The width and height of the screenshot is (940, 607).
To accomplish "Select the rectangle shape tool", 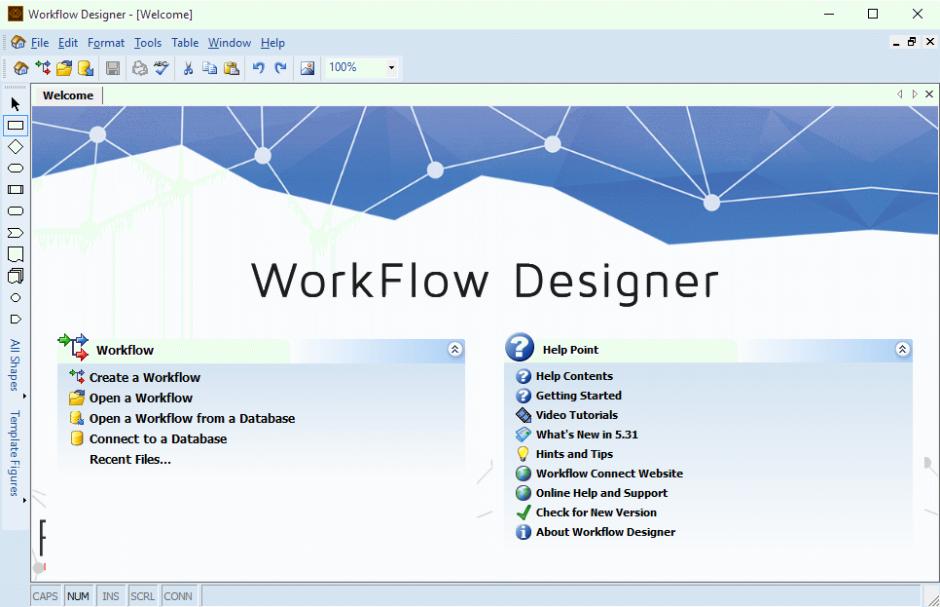I will [16, 125].
